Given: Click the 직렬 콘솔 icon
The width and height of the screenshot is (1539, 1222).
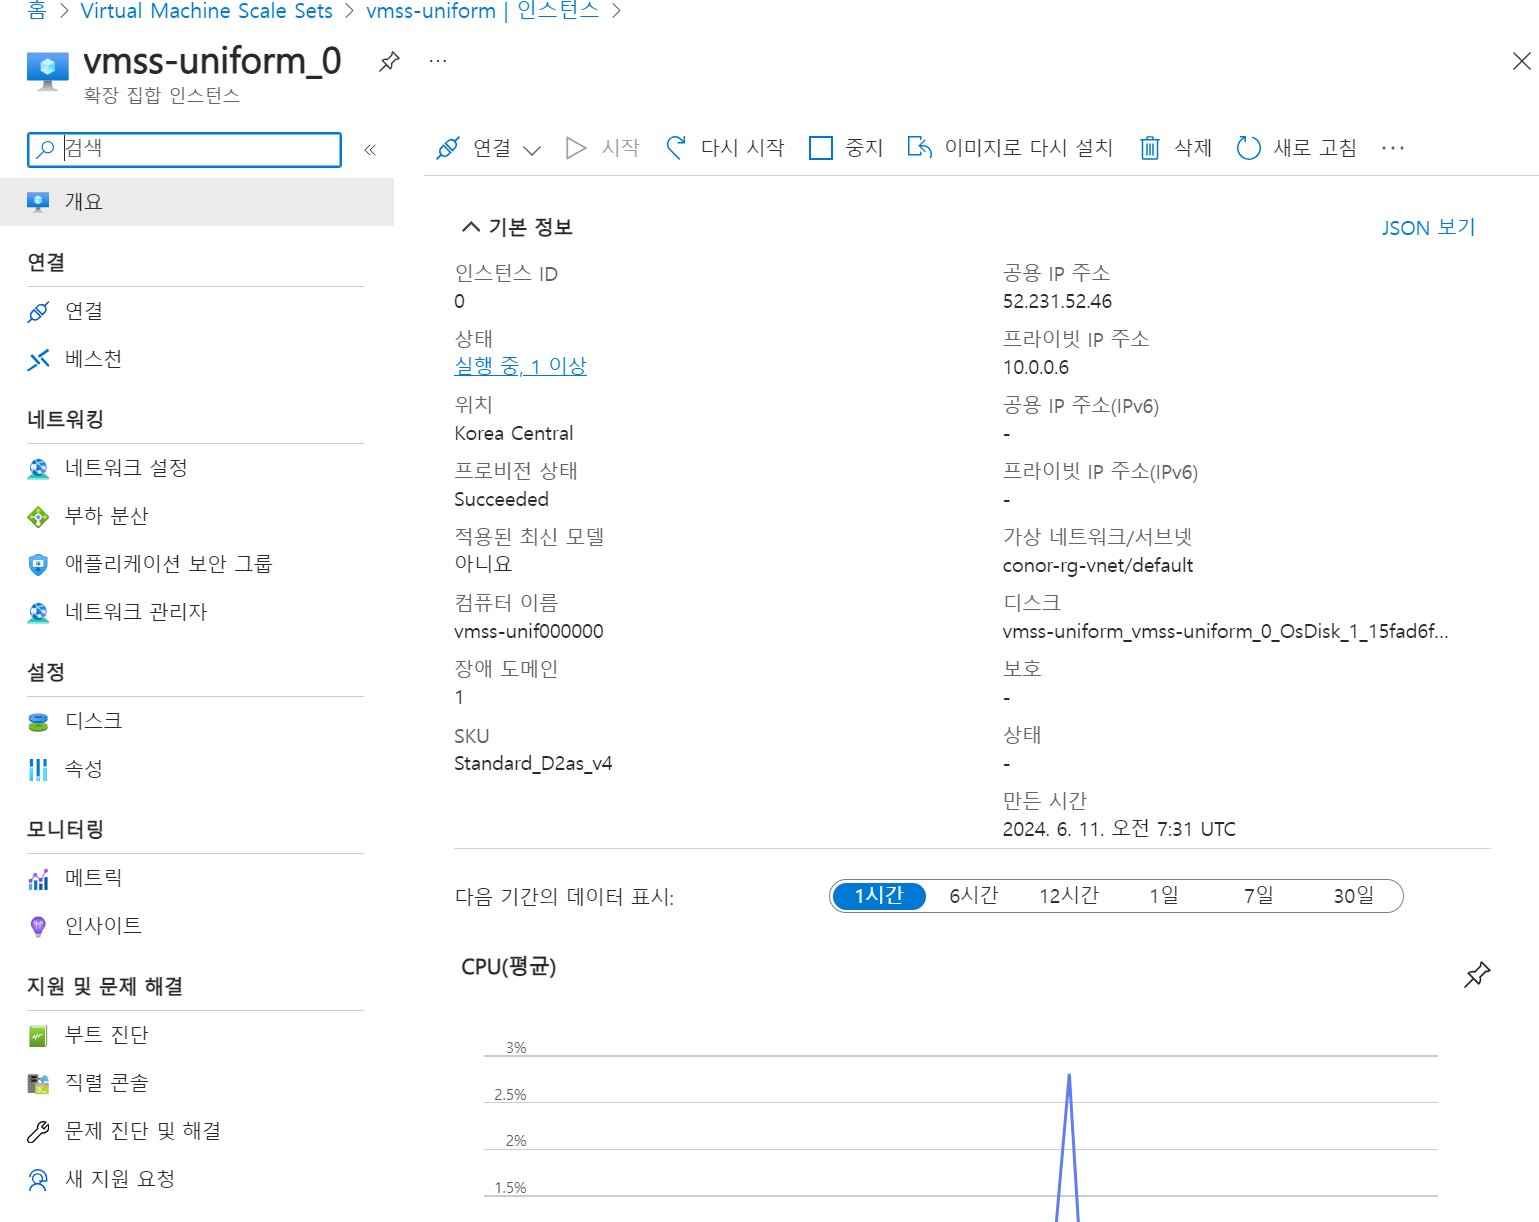Looking at the screenshot, I should (38, 1083).
